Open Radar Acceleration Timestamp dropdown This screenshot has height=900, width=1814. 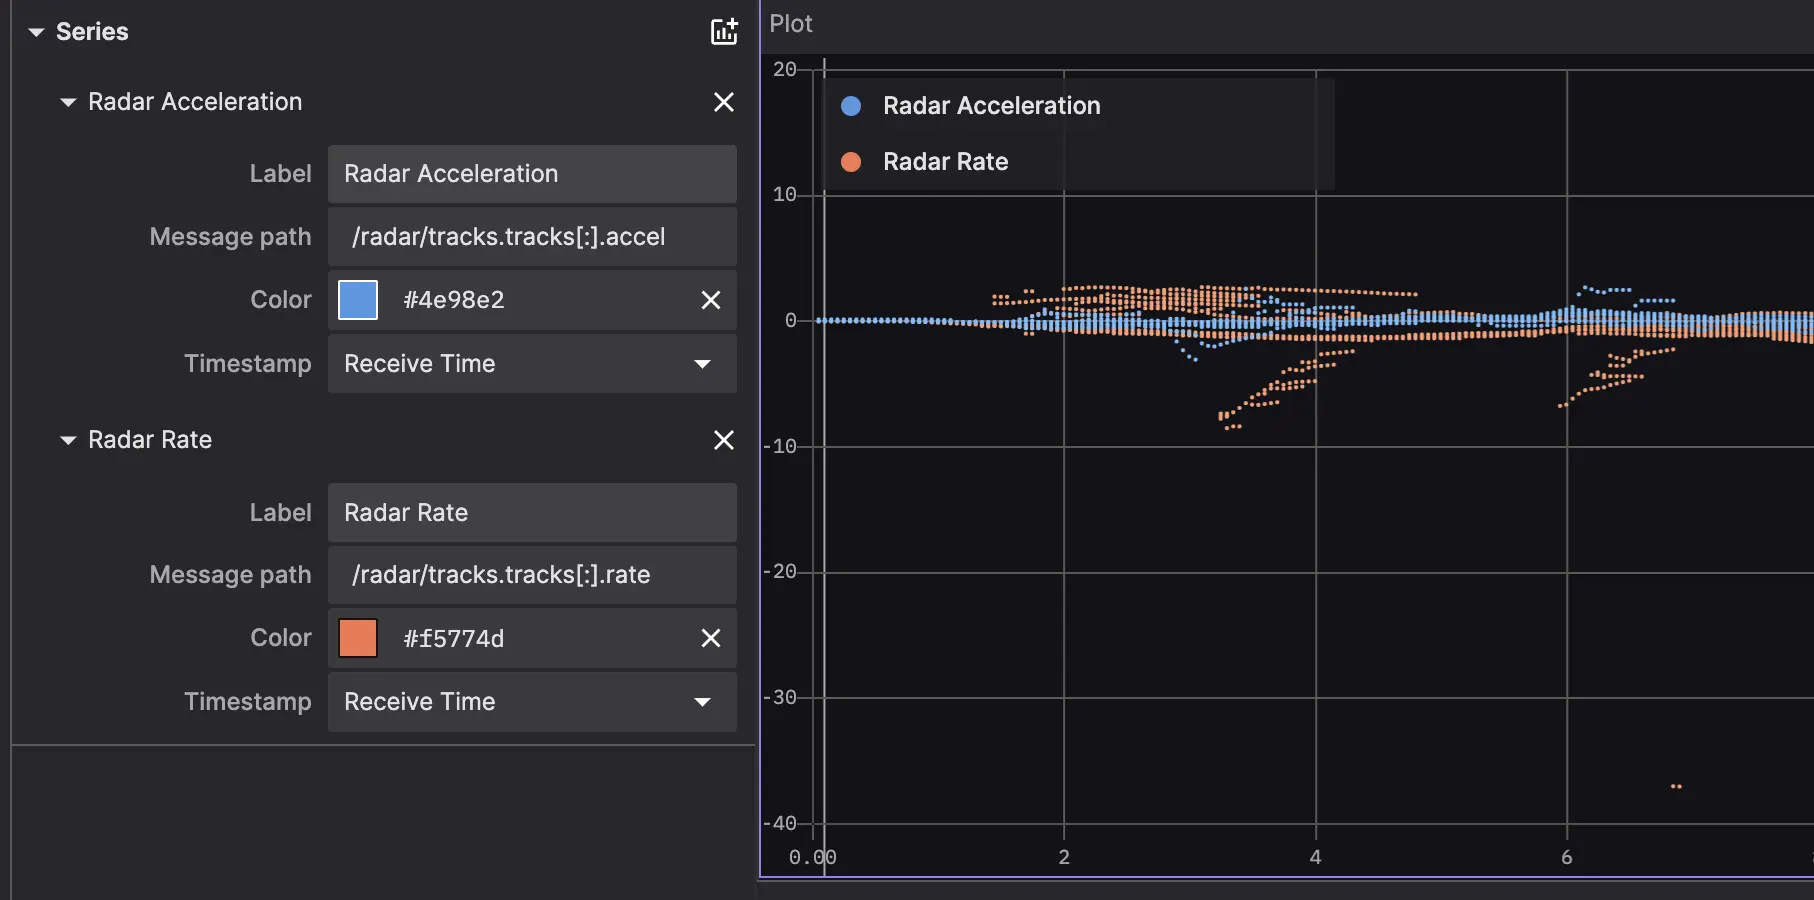coord(532,364)
